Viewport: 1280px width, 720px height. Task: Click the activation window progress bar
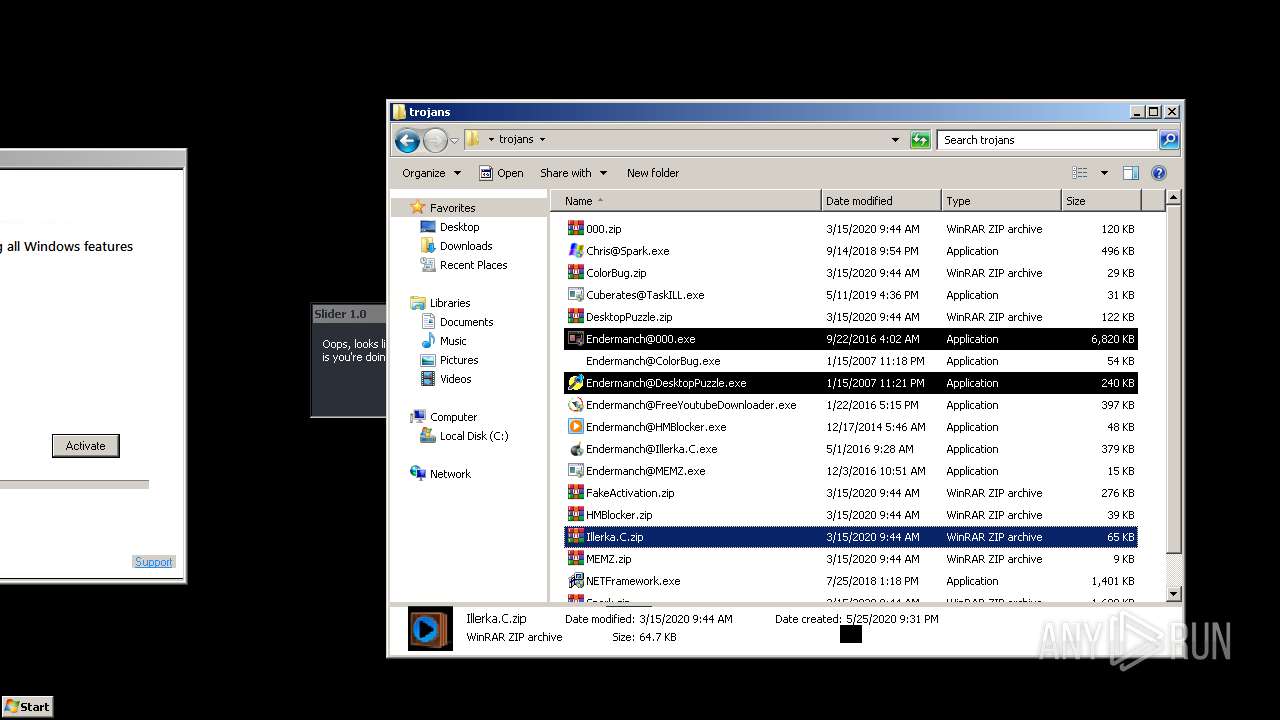pos(74,485)
